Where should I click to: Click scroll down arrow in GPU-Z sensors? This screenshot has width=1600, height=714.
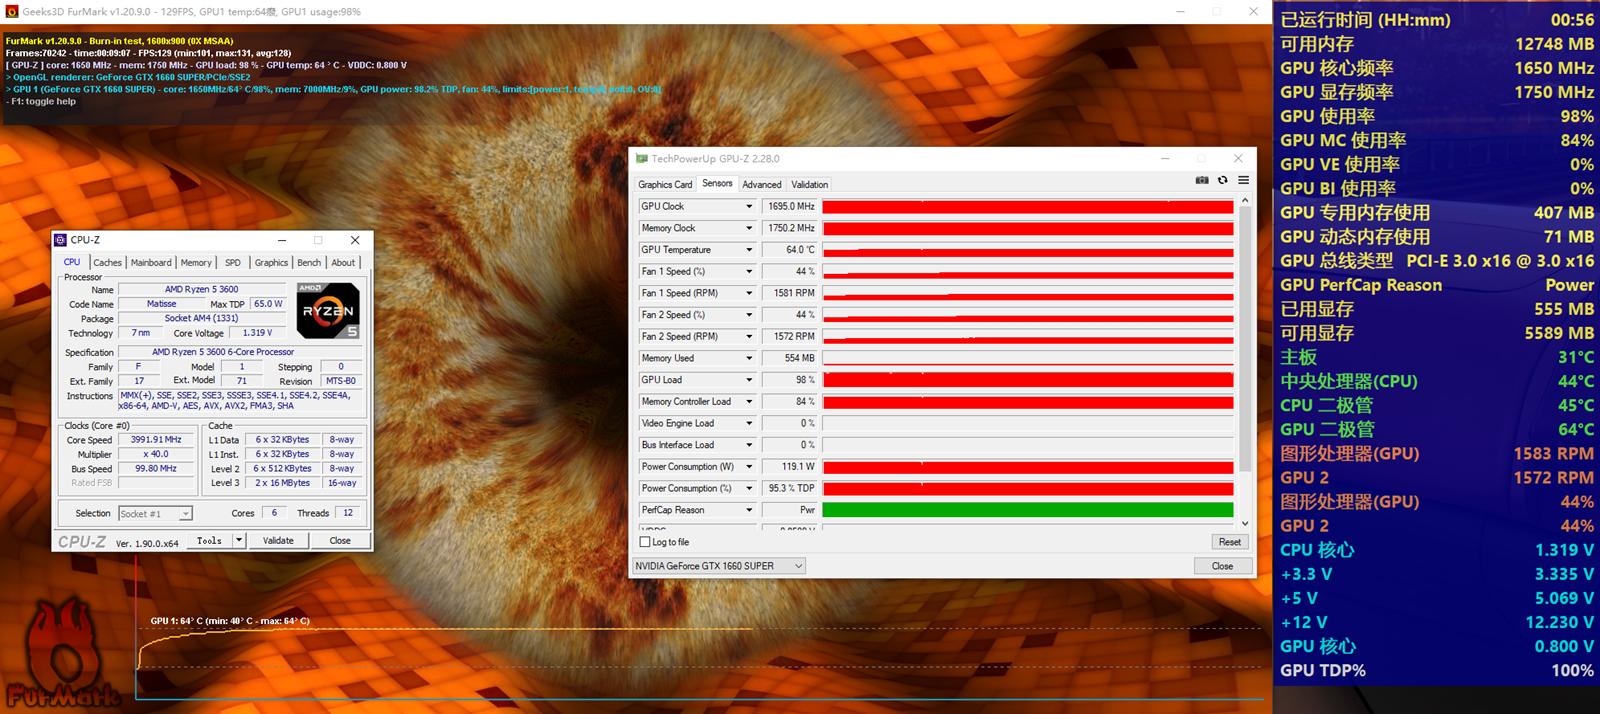click(x=1245, y=523)
